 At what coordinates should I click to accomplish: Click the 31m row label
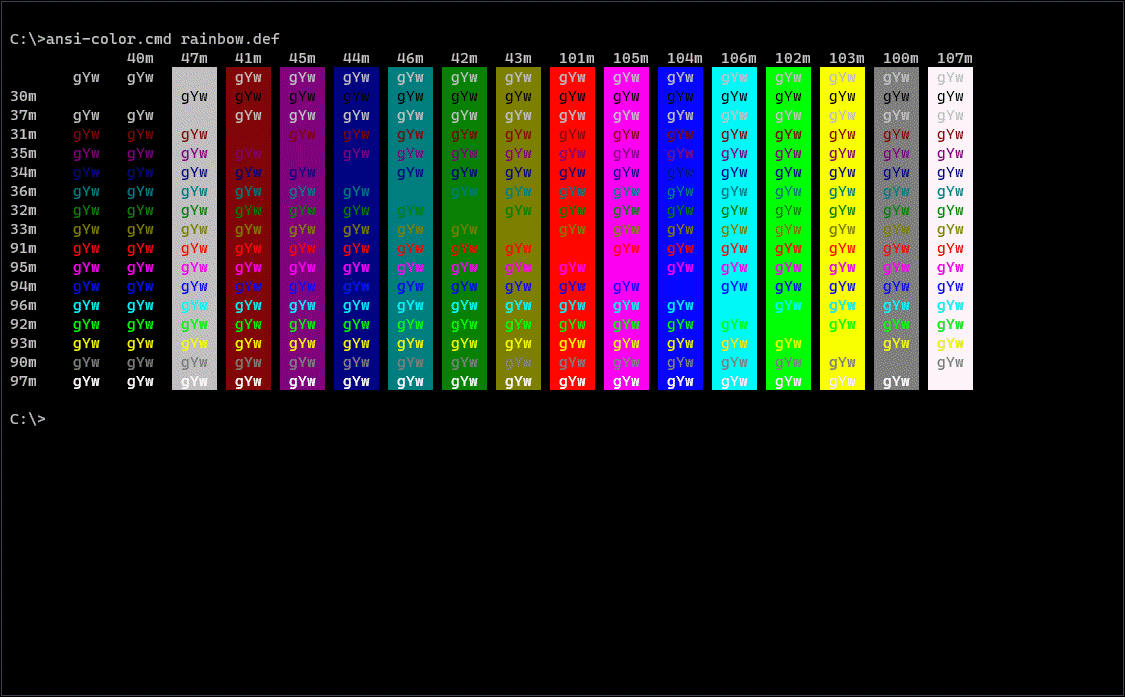click(x=24, y=134)
